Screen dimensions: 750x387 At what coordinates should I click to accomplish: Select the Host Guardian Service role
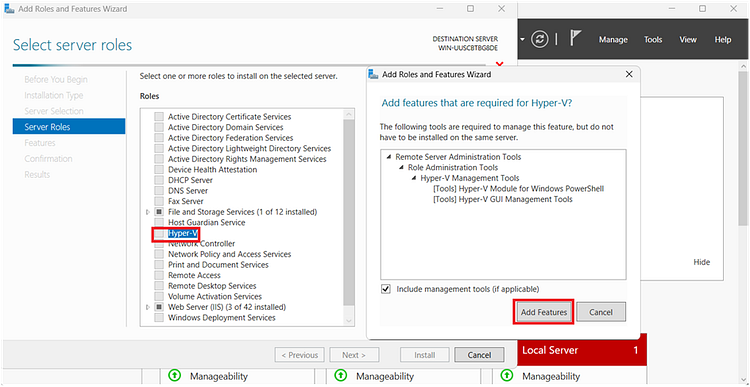(207, 222)
